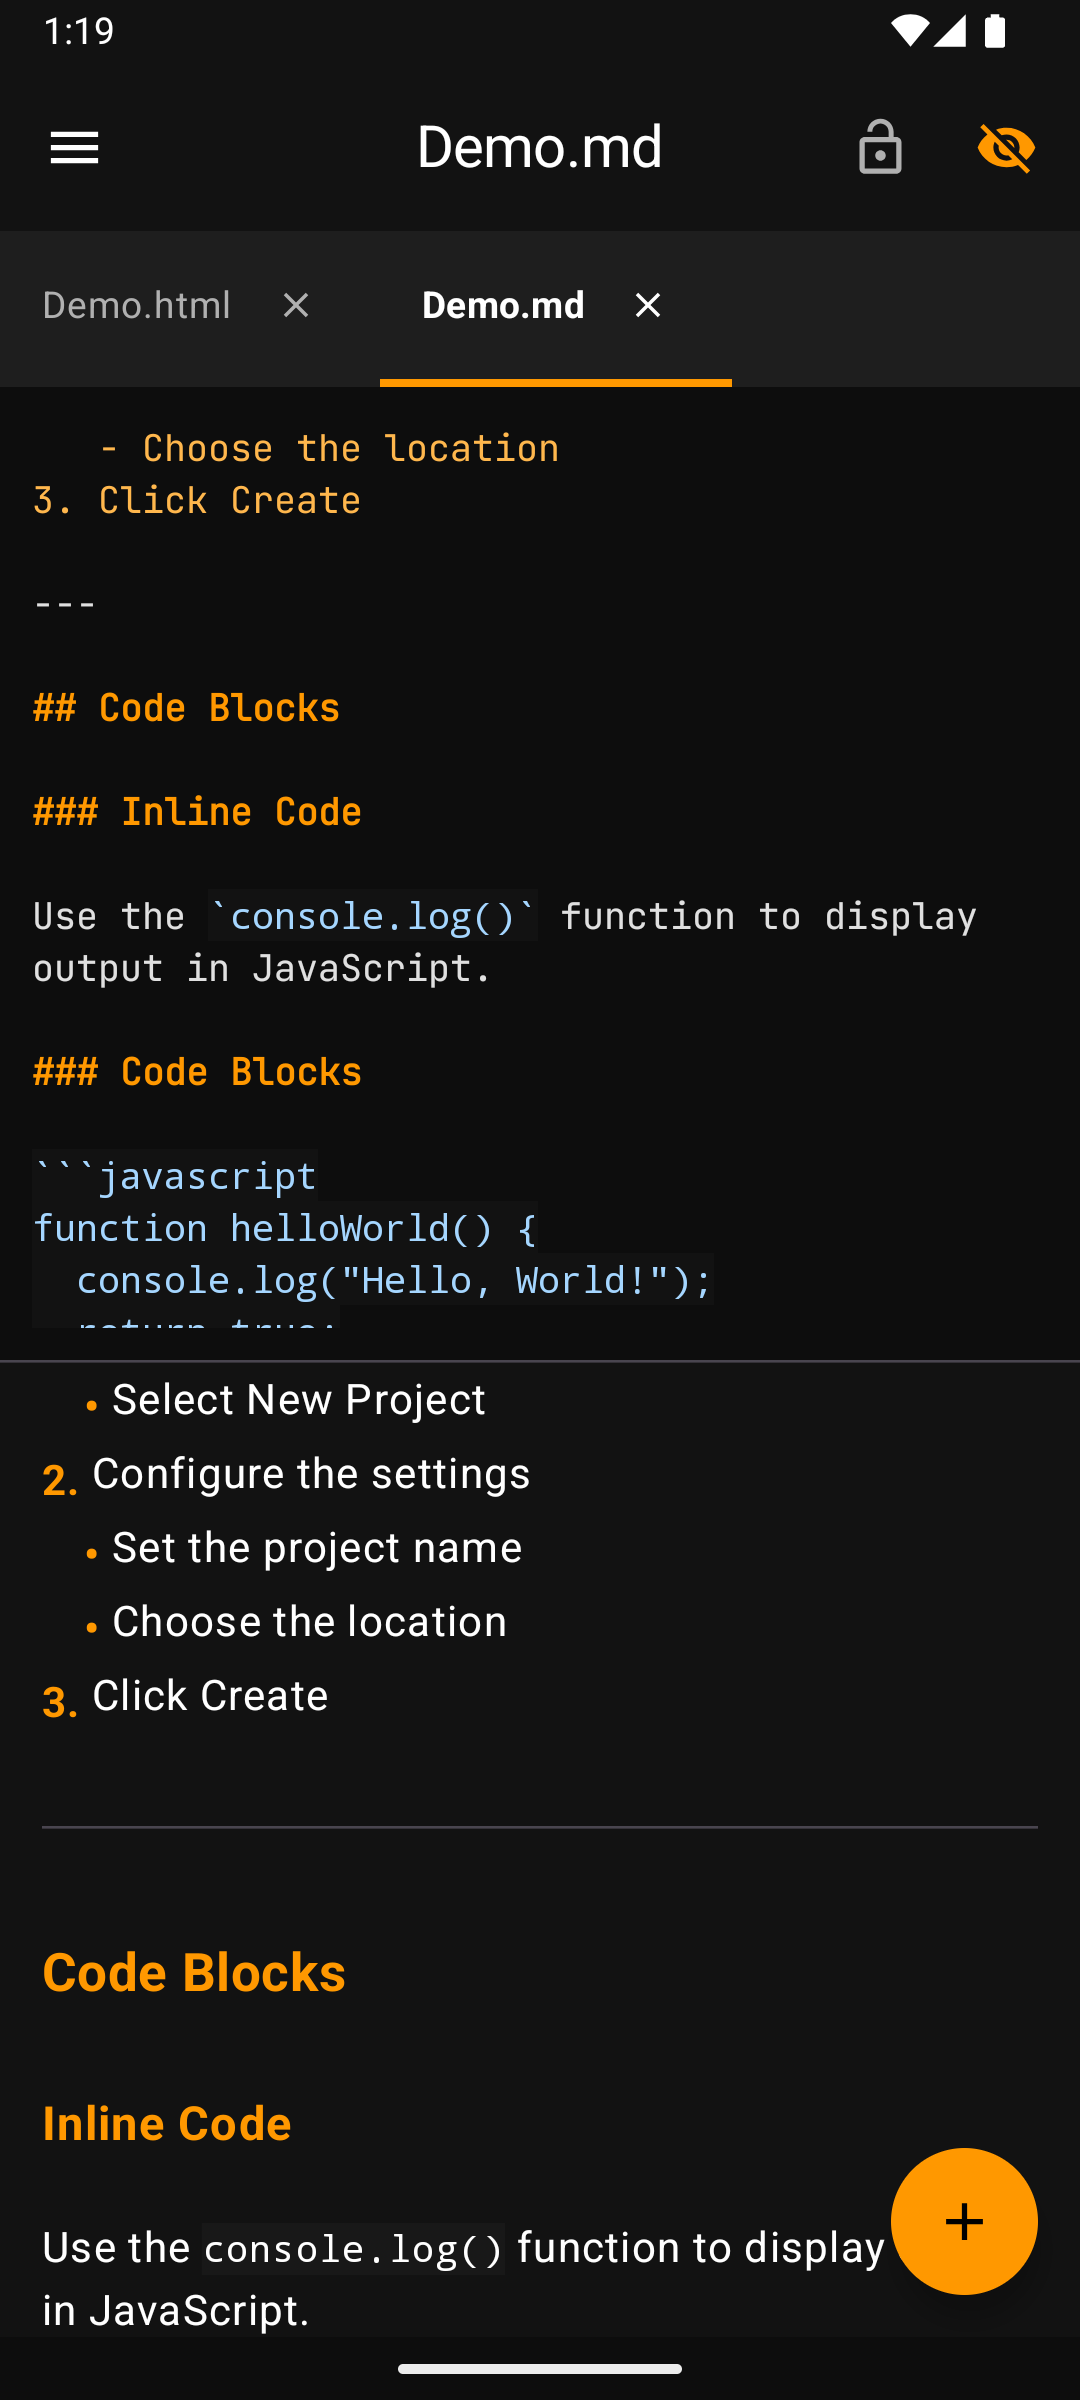Tap the 'Inline Code' heading in the preview
This screenshot has height=2400, width=1080.
click(167, 2122)
